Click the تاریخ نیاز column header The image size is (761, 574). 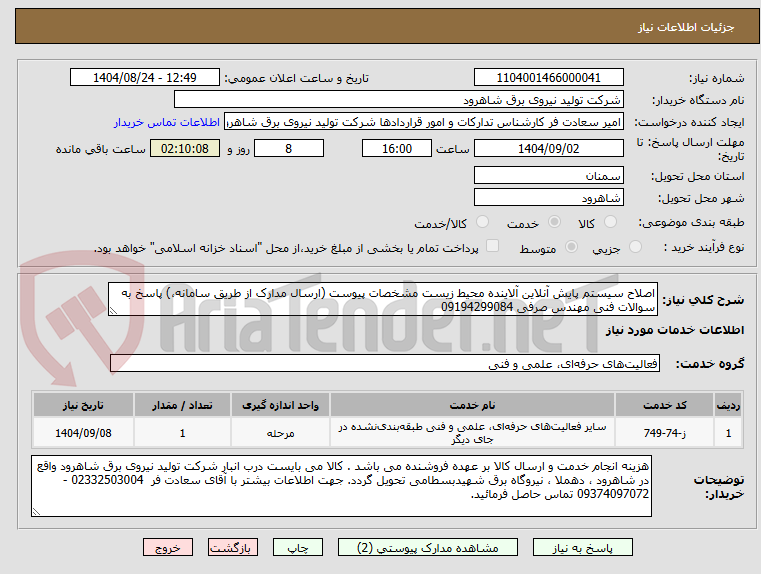point(83,405)
